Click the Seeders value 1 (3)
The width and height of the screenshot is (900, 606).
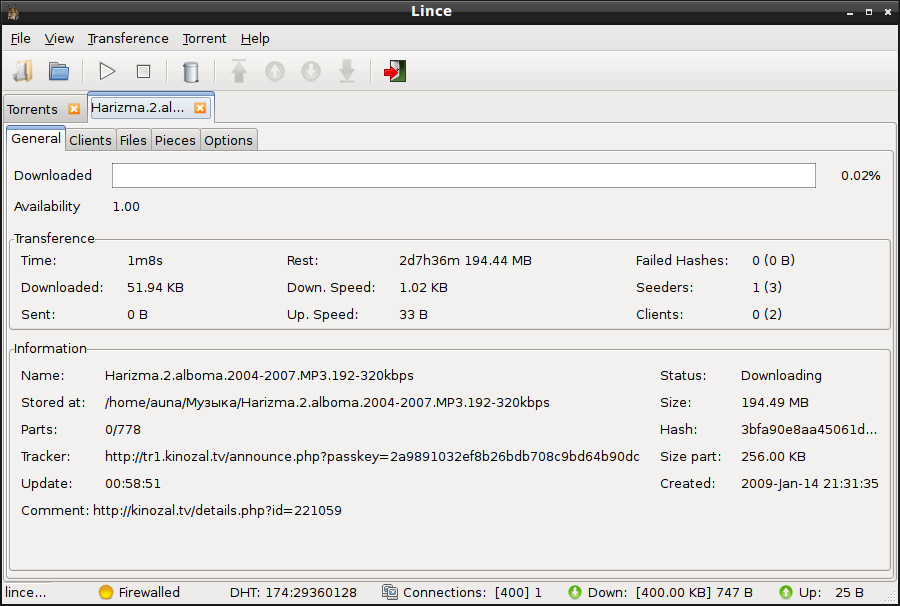[x=767, y=288]
